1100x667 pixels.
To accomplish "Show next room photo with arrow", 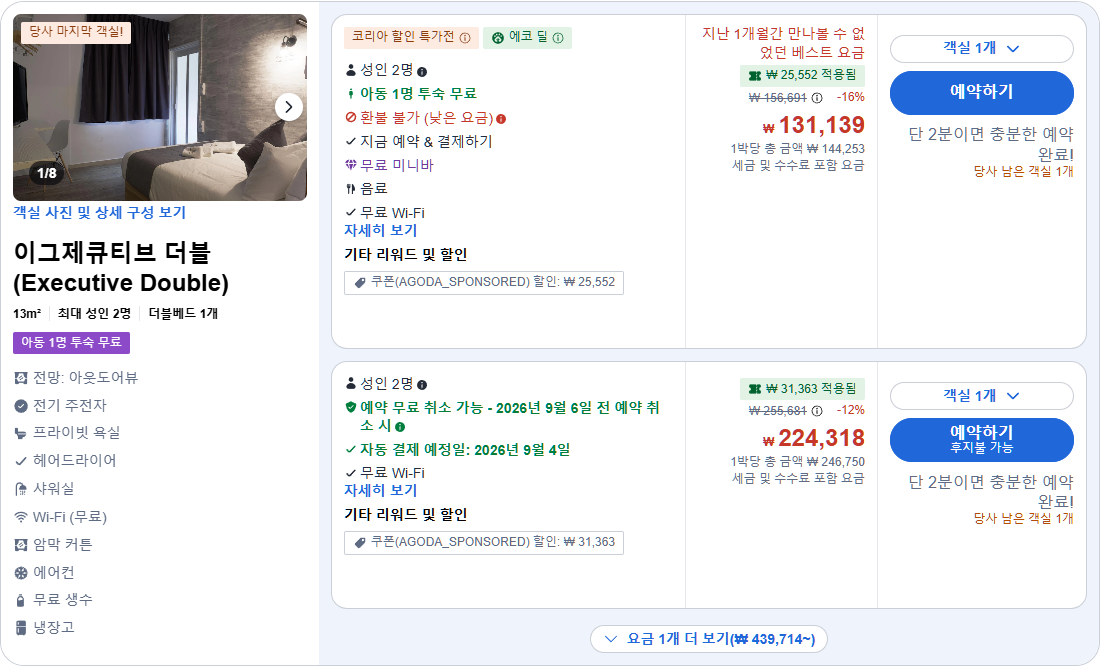I will pos(288,107).
